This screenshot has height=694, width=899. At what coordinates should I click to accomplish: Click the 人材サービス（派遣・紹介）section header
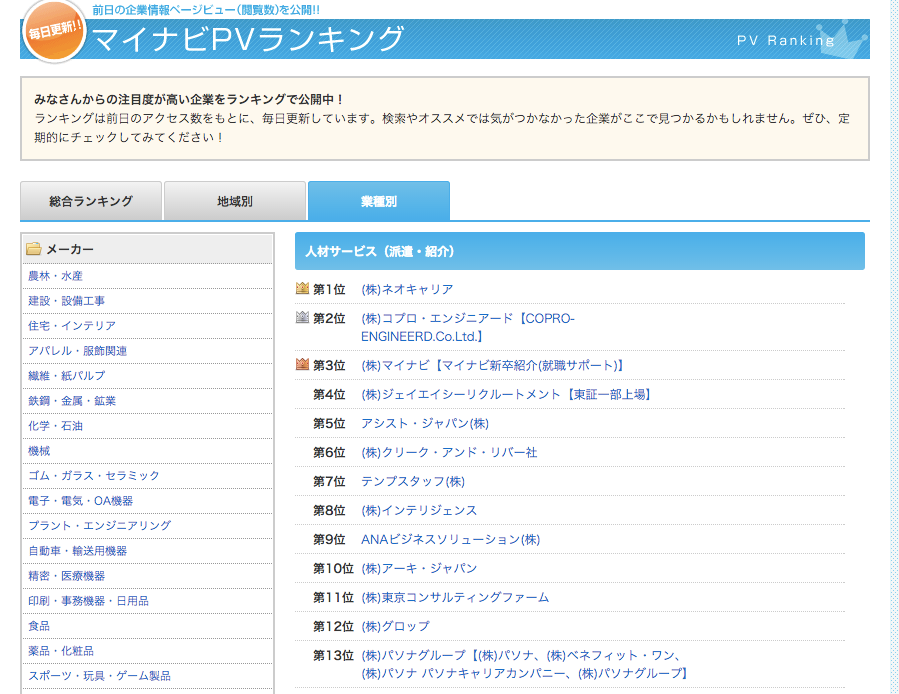580,251
